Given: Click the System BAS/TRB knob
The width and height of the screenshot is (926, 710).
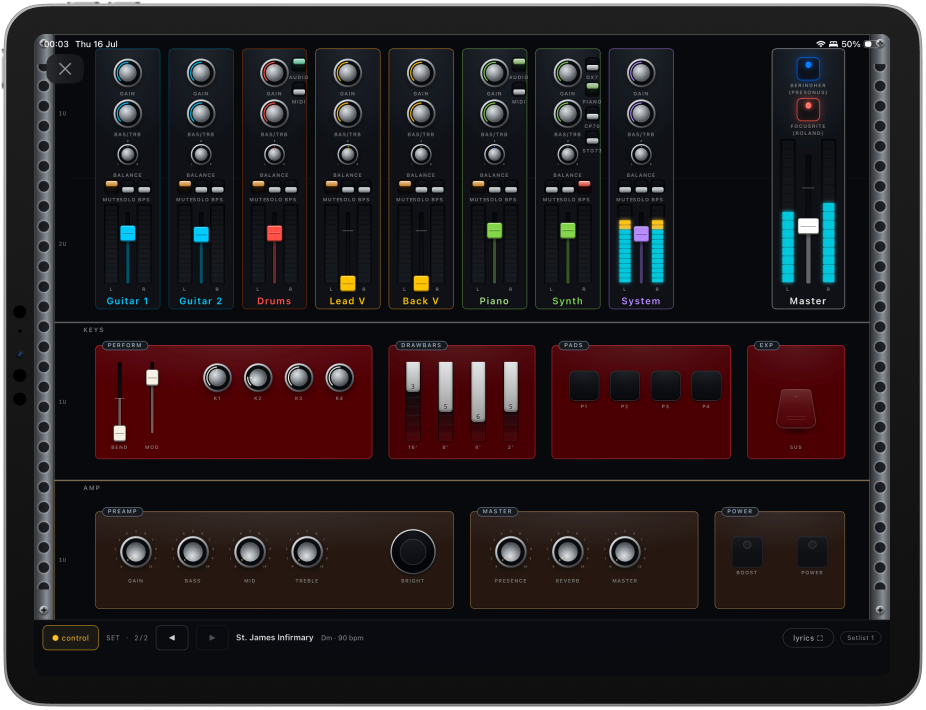Looking at the screenshot, I should point(641,114).
